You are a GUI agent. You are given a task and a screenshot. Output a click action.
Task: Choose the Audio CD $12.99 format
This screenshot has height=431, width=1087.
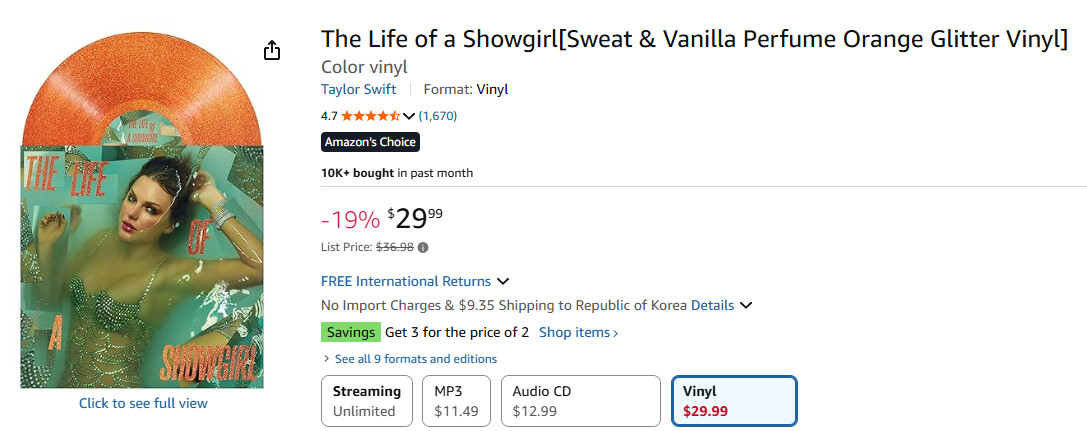pos(580,401)
